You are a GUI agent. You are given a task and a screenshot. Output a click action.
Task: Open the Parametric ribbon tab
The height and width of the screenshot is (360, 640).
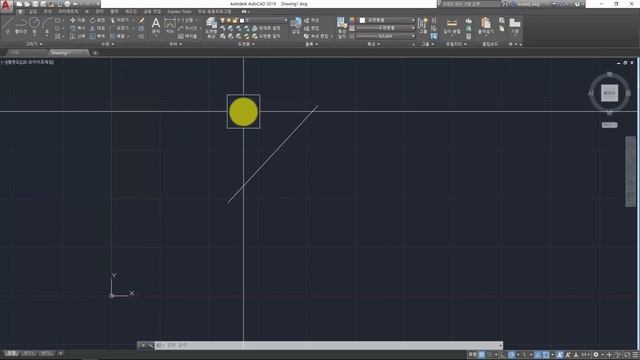click(68, 12)
